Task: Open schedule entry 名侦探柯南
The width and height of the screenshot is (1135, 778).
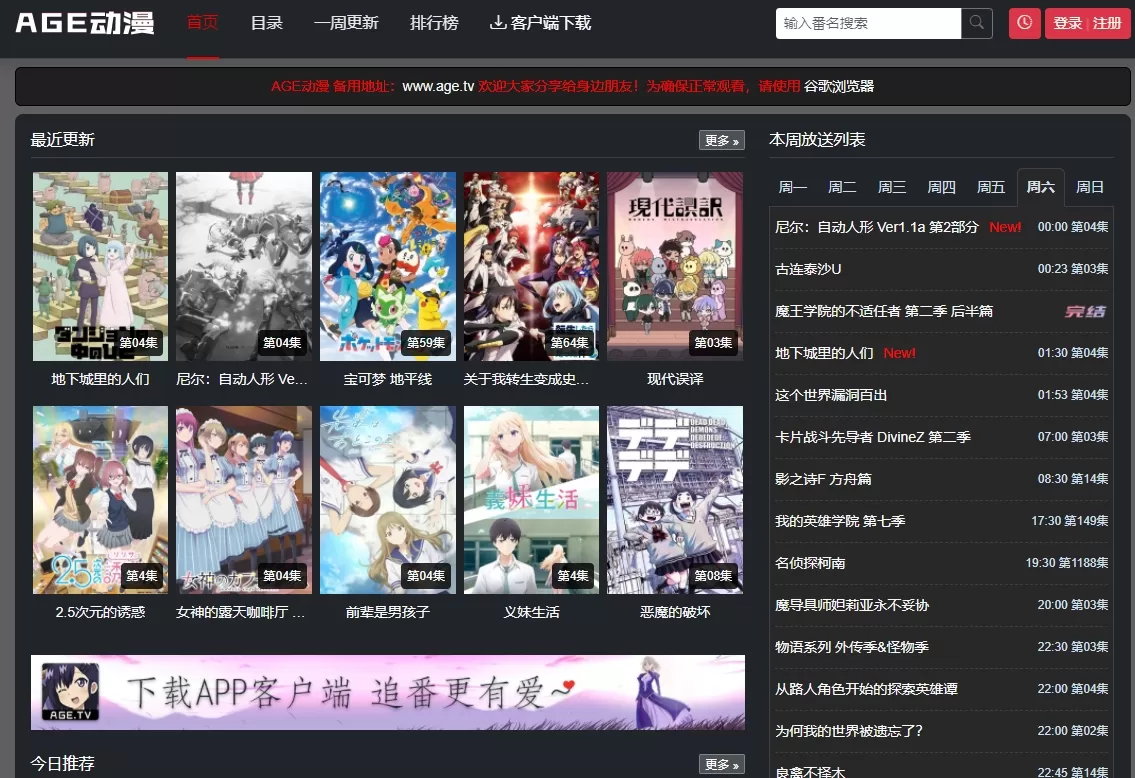Action: (941, 563)
